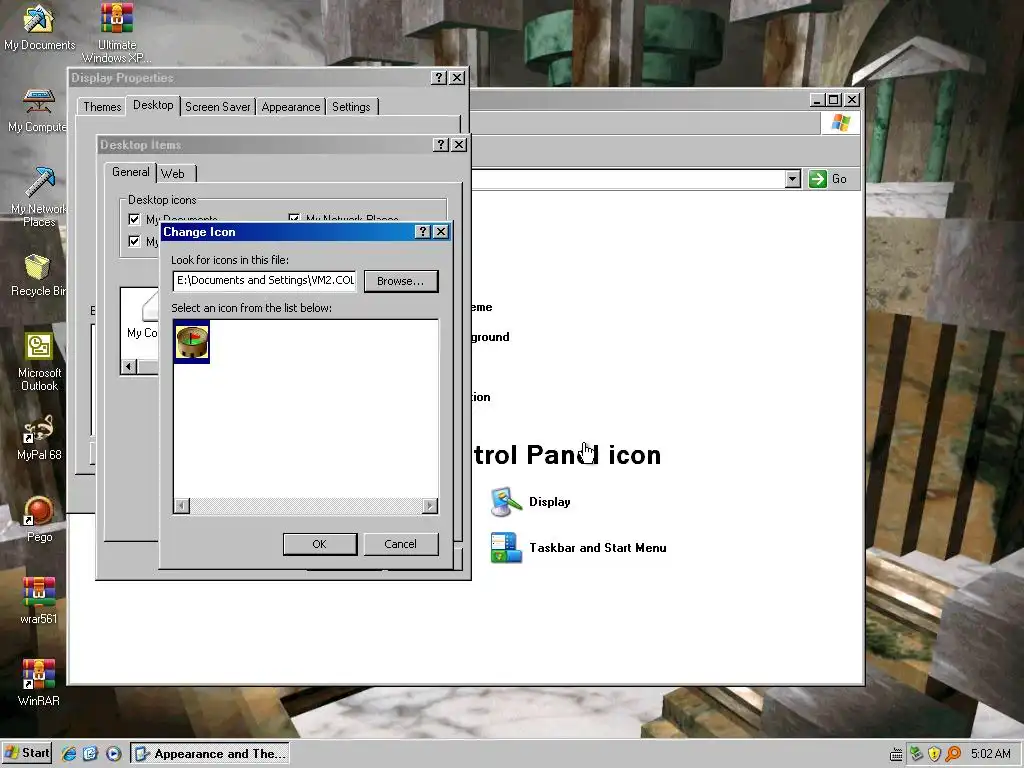The width and height of the screenshot is (1024, 768).
Task: Click the Go button in Control Panel window
Action: coord(829,179)
